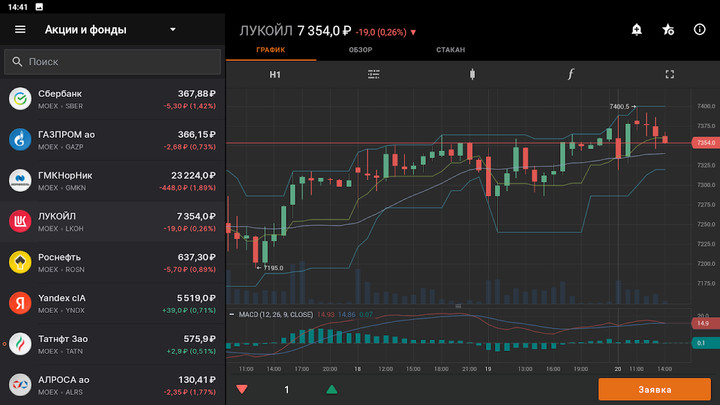Click the MOEX • SBER ticker label
The width and height of the screenshot is (720, 405).
tap(61, 106)
